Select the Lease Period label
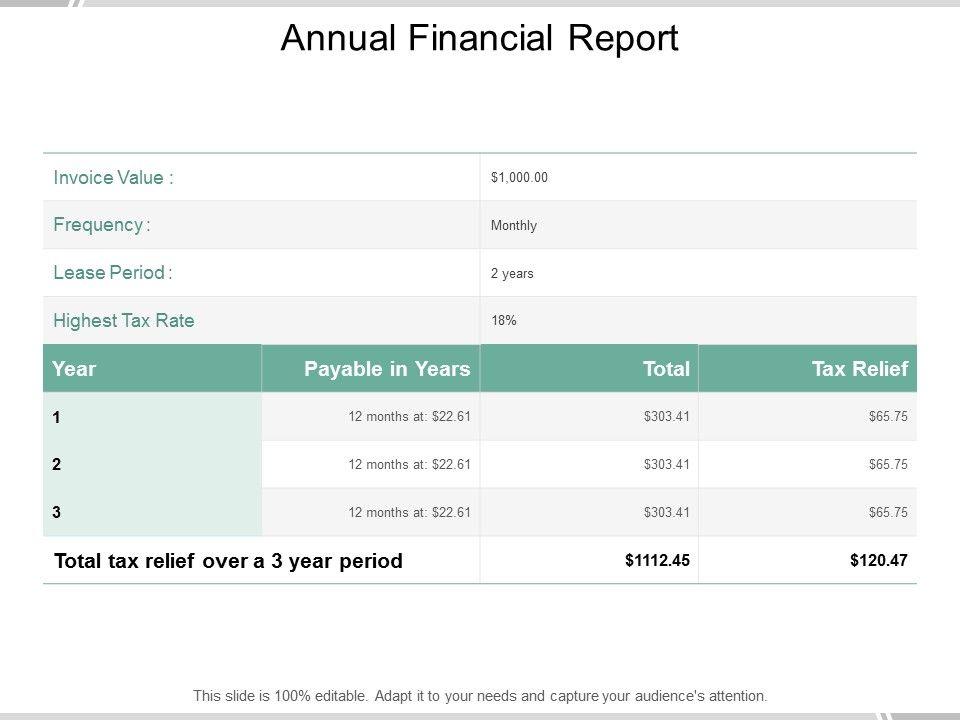This screenshot has height=720, width=960. pos(113,273)
